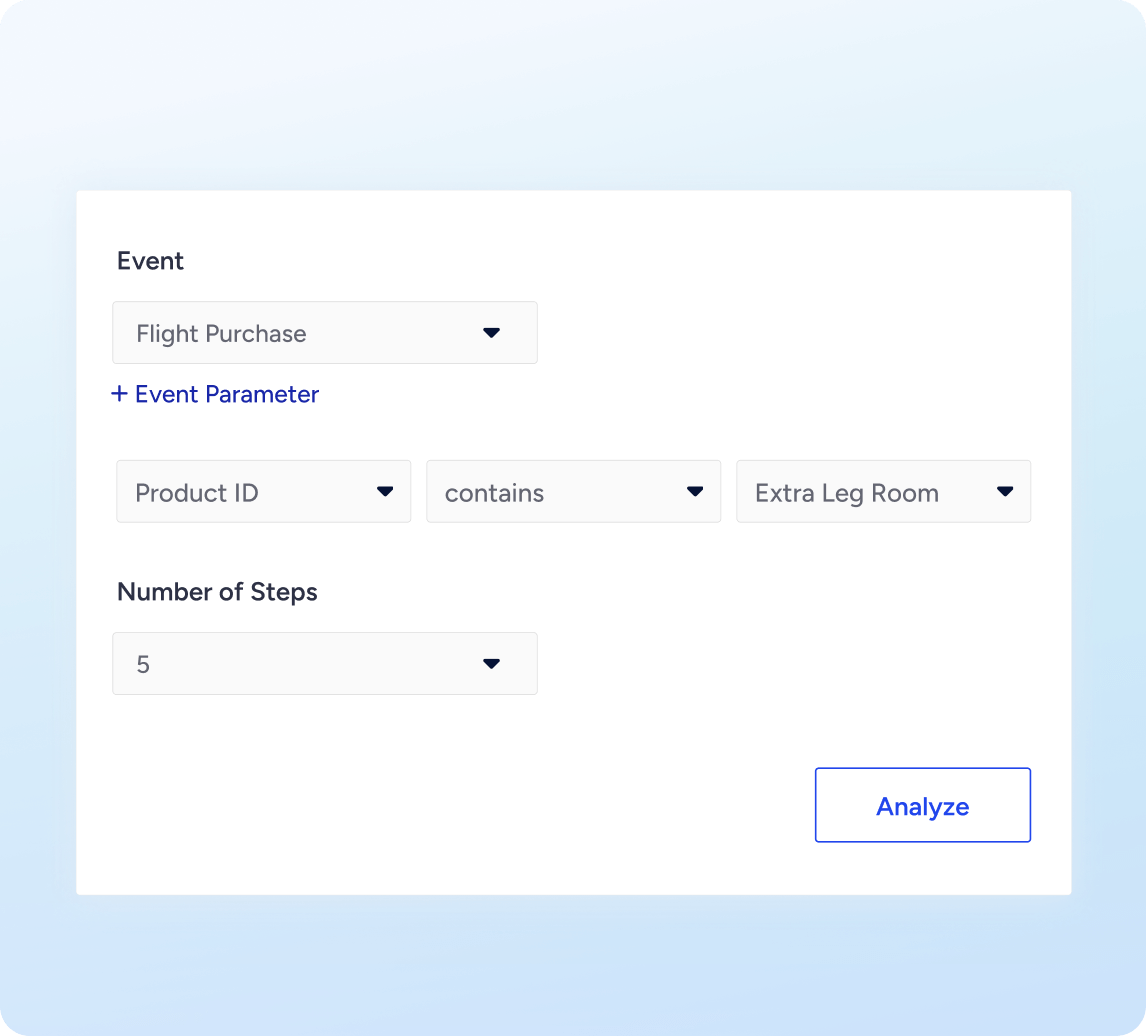The width and height of the screenshot is (1146, 1036).
Task: Click the 'Event' section heading
Action: click(150, 261)
